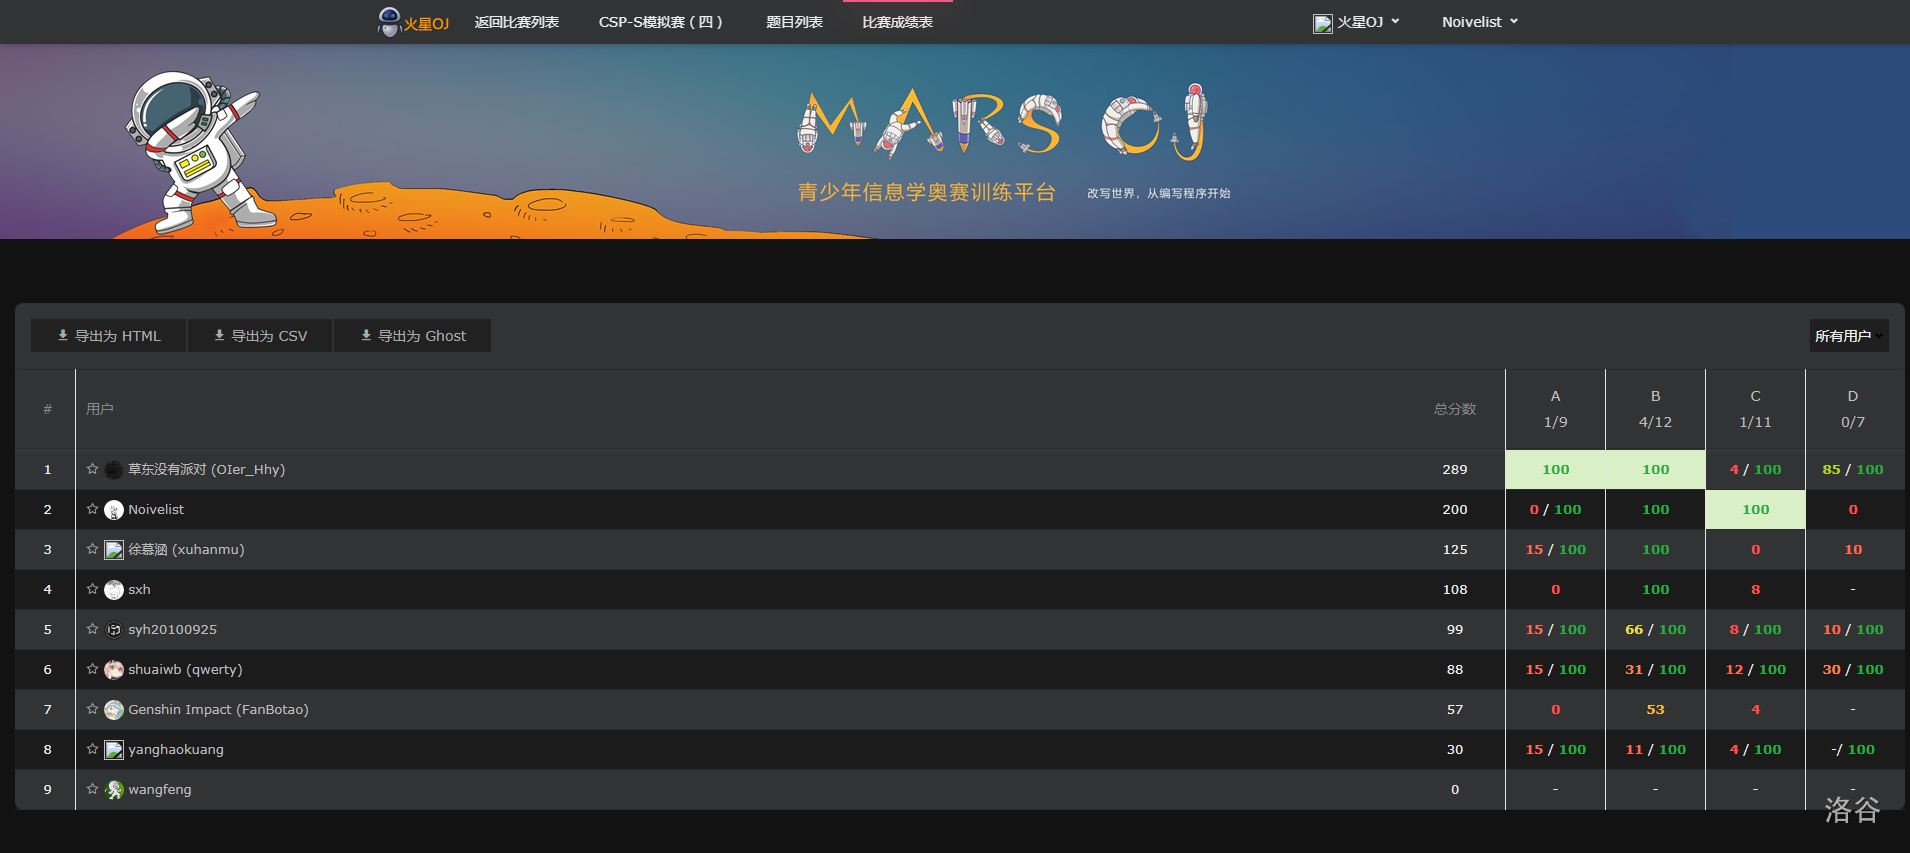The width and height of the screenshot is (1910, 853).
Task: Click wangfeng's avatar icon
Action: click(114, 790)
